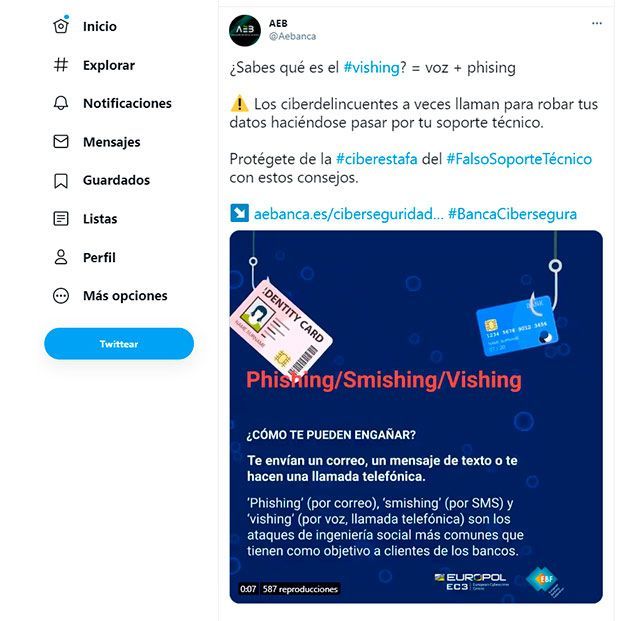Open the tweet's three-dot options menu
Viewport: 621px width, 621px height.
coord(597,23)
